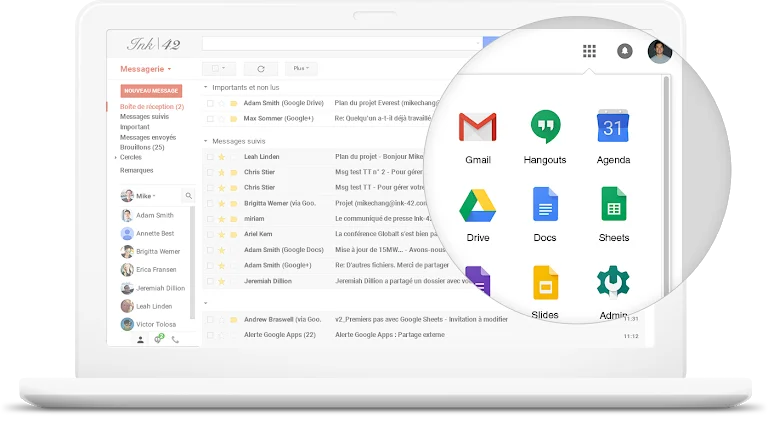
Task: Open the Messagerie dropdown
Action: (146, 69)
